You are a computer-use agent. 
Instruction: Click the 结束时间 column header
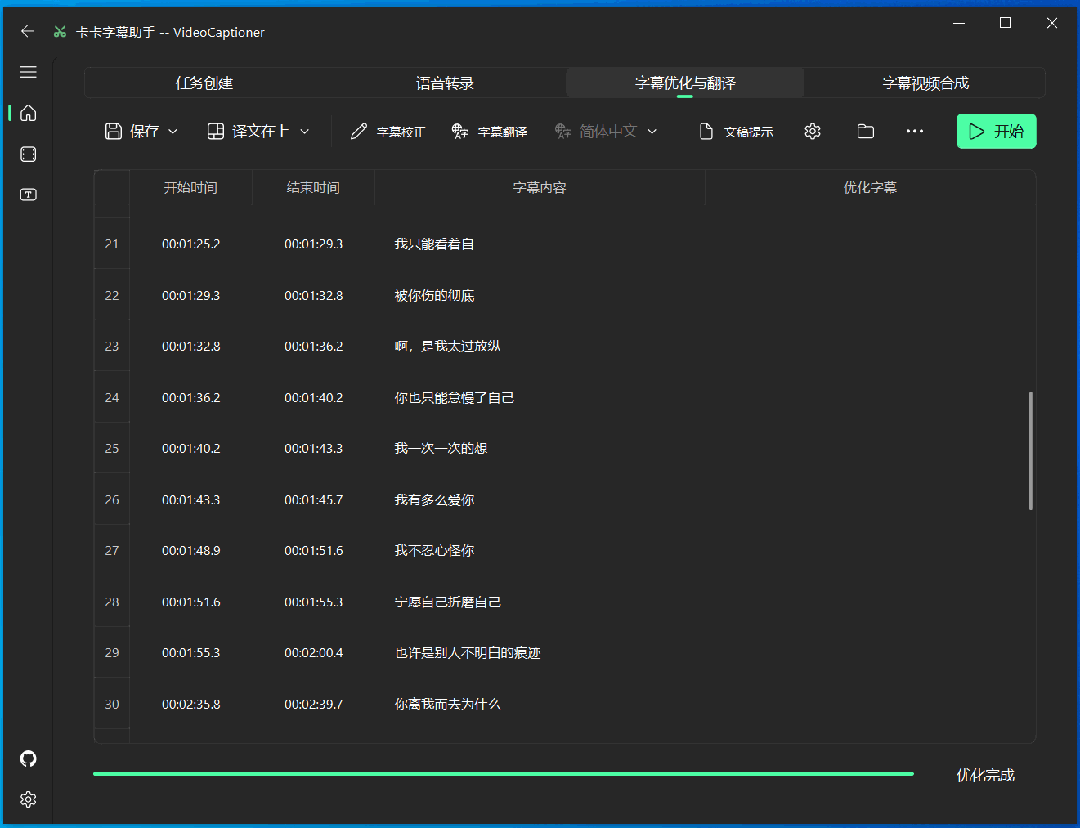click(x=313, y=187)
